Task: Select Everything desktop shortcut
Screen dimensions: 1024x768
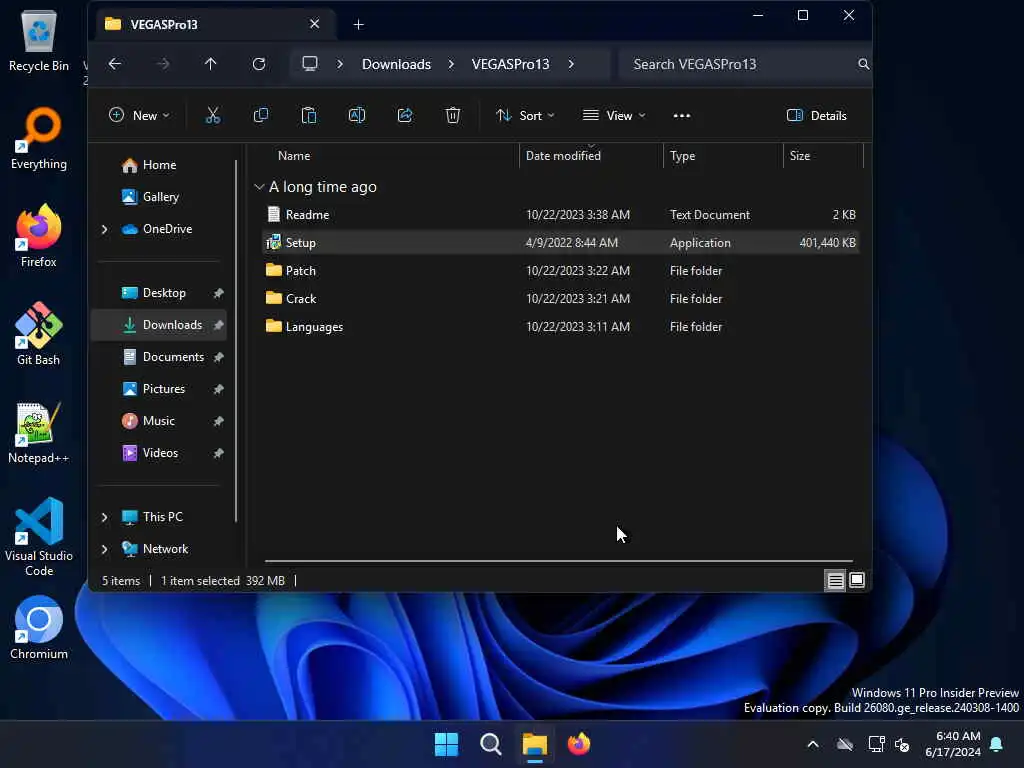Action: click(39, 139)
